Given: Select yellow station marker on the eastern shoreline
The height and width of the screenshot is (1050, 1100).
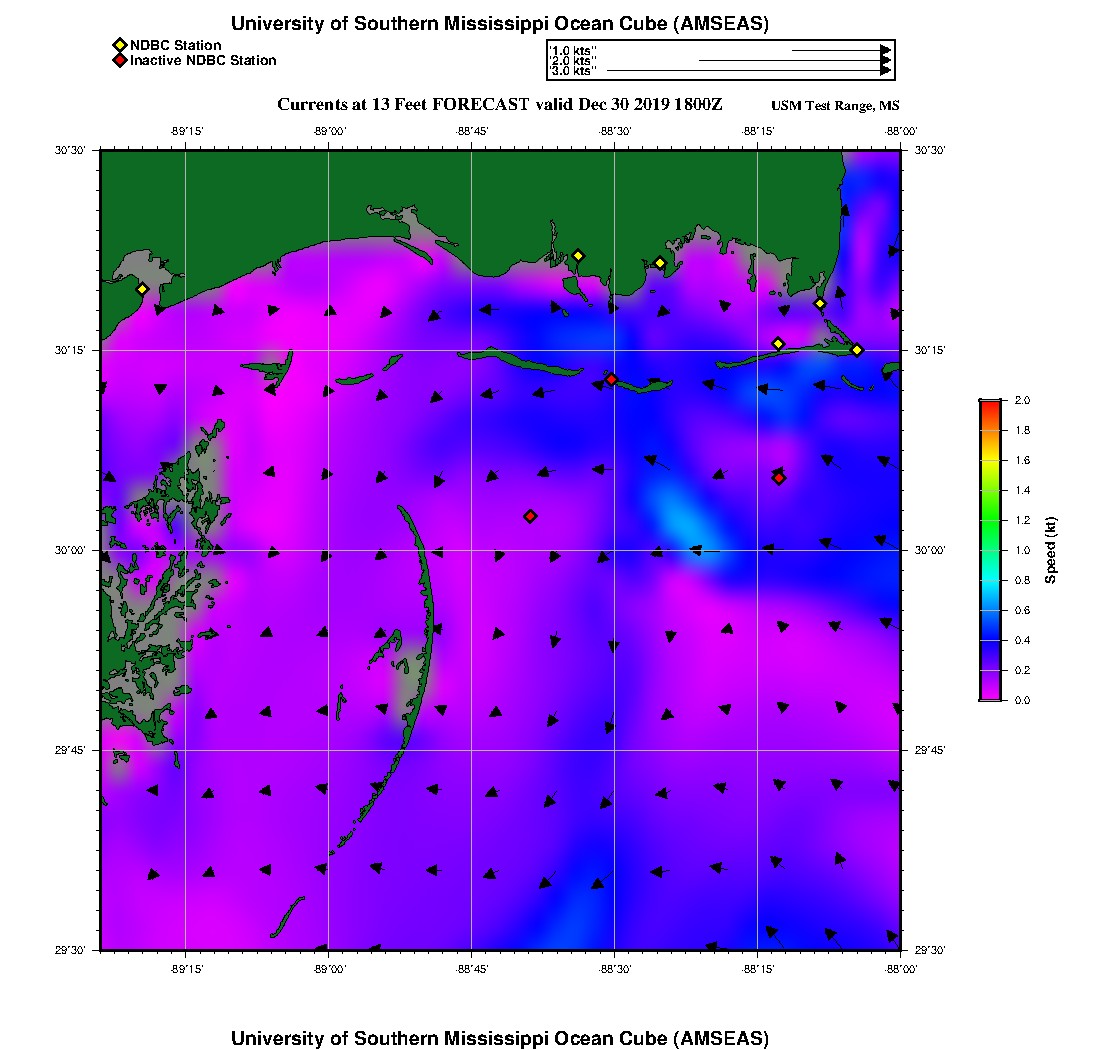Looking at the screenshot, I should click(x=820, y=304).
